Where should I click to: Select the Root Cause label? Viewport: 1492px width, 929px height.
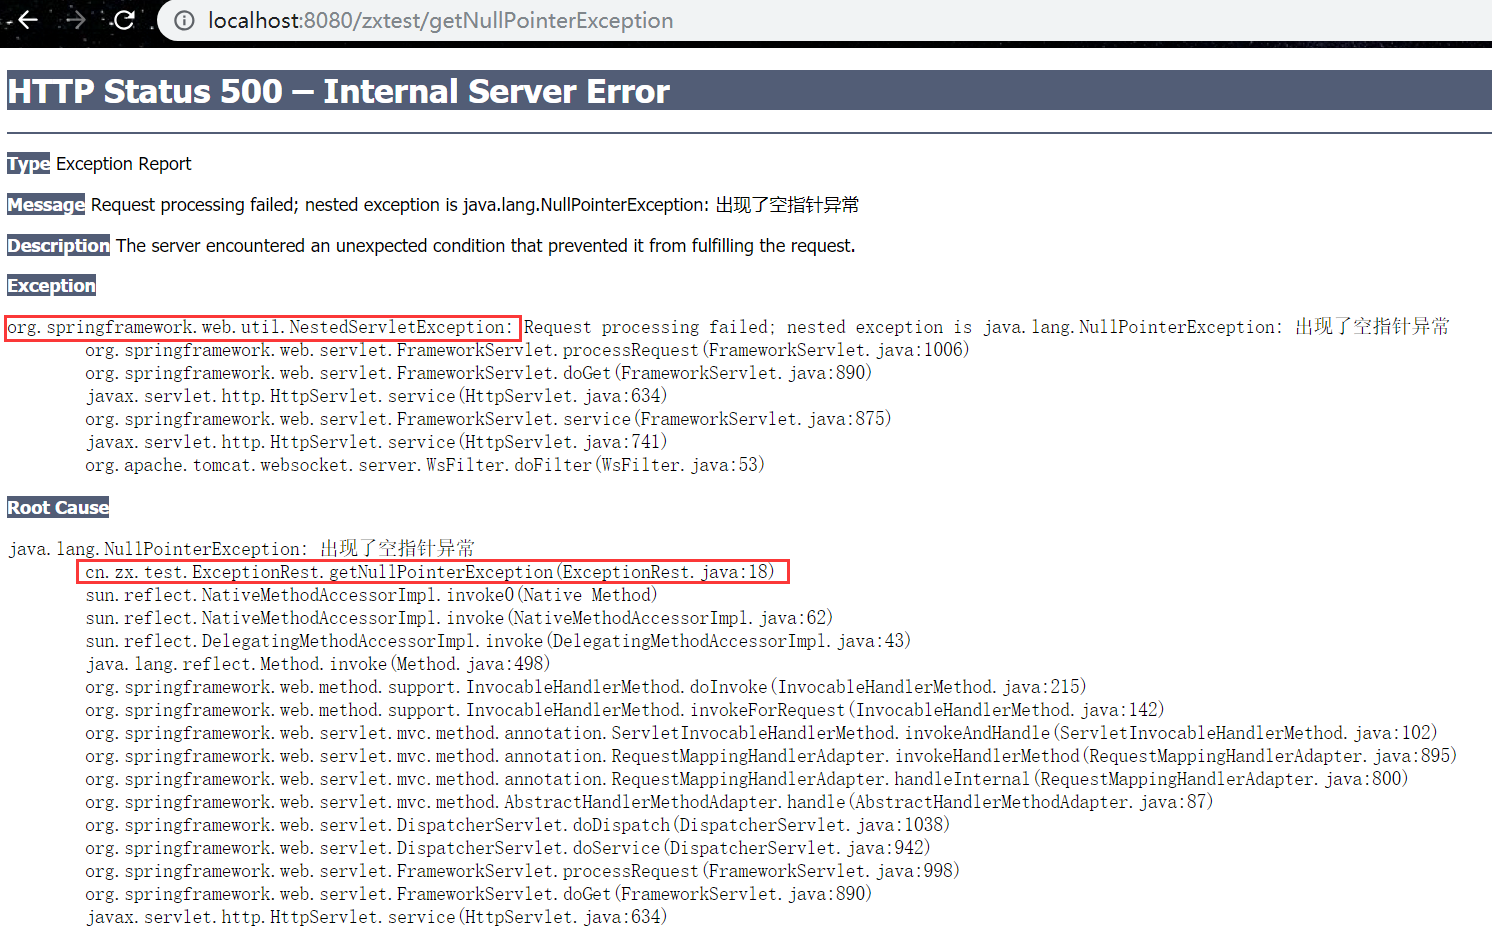tap(58, 508)
